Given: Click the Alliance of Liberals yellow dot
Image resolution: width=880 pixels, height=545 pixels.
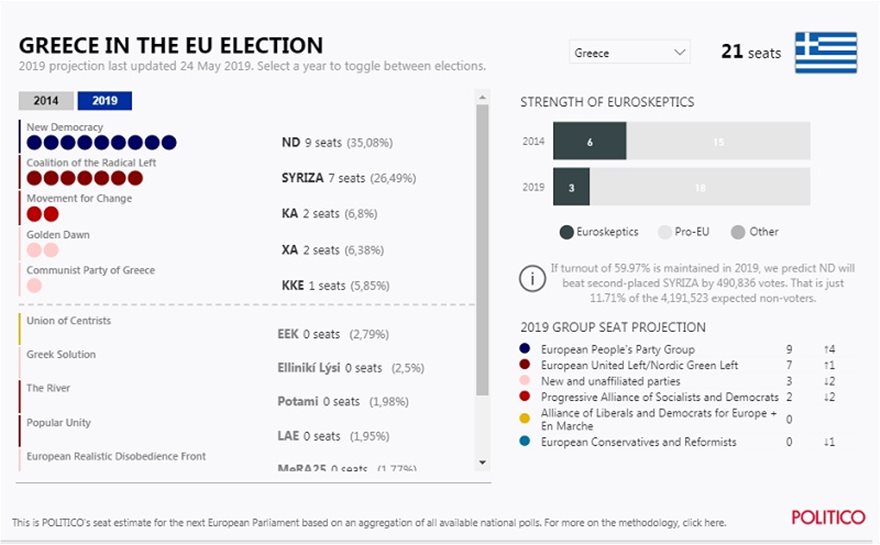Looking at the screenshot, I should [x=526, y=419].
